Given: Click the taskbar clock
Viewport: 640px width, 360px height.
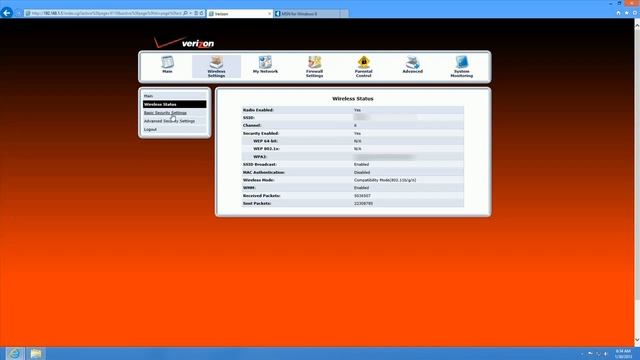Looking at the screenshot, I should point(623,354).
